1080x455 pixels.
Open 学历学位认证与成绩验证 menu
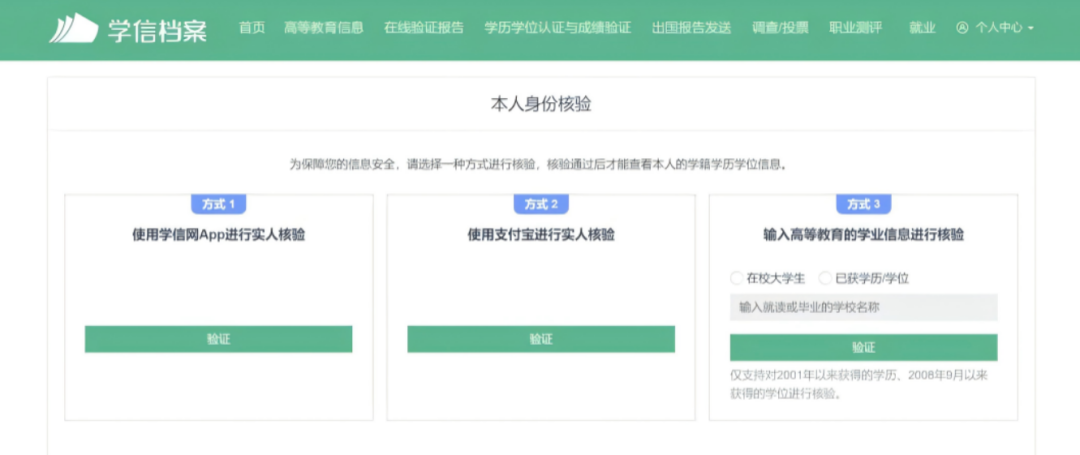tap(557, 28)
